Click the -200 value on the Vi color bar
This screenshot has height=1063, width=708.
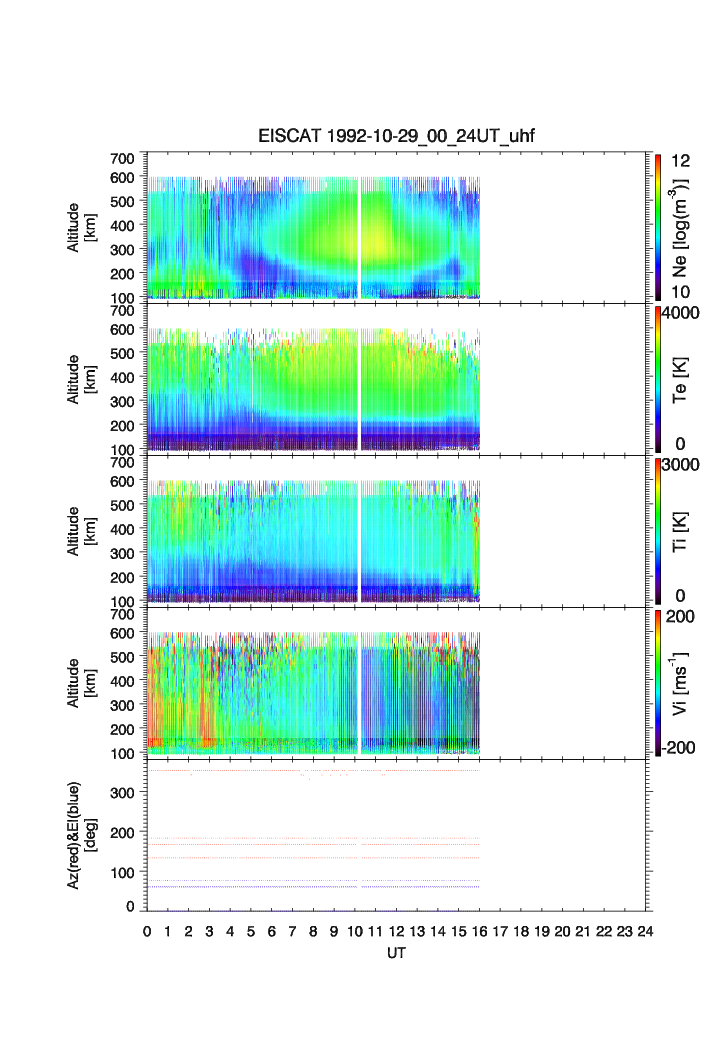(x=678, y=748)
